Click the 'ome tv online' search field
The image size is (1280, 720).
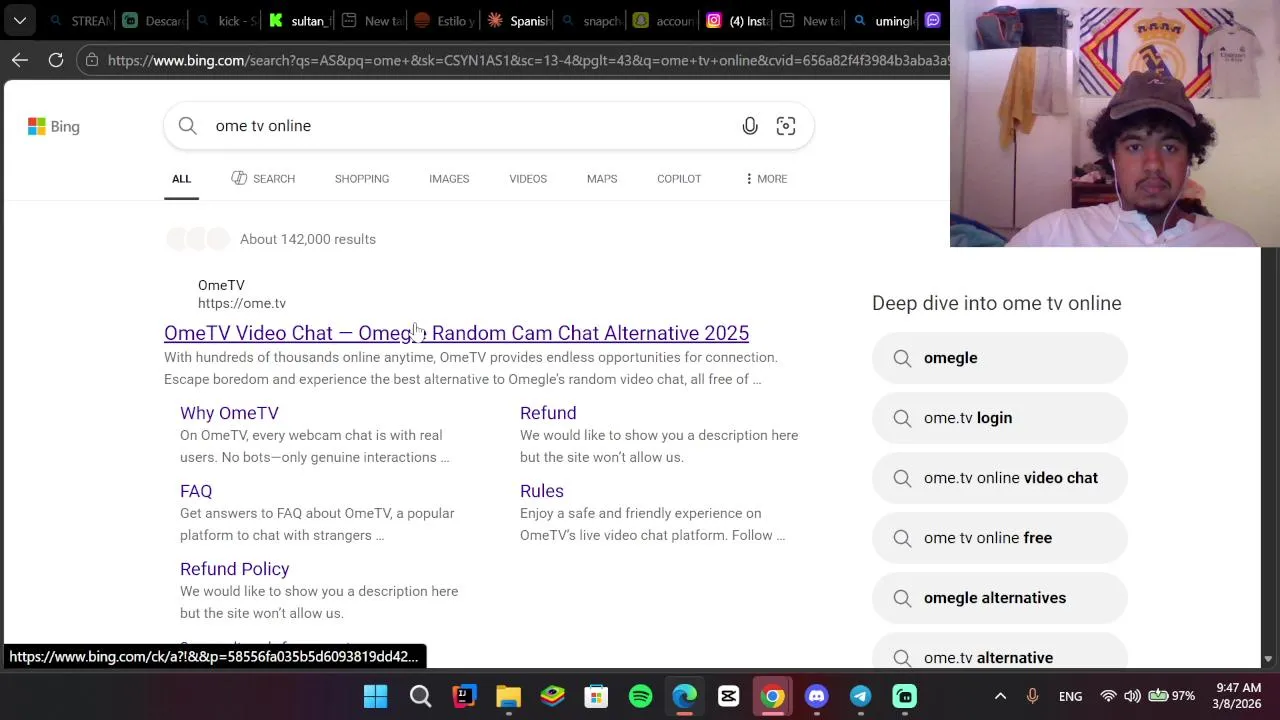[470, 126]
